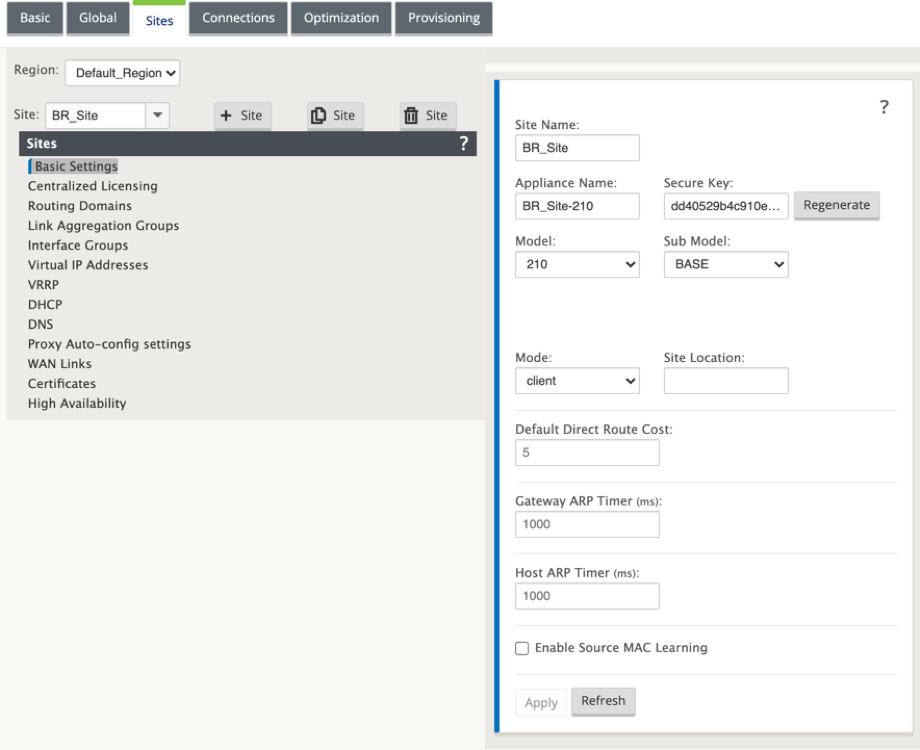Select Basic Settings in the Sites list
920x750 pixels.
click(76, 166)
